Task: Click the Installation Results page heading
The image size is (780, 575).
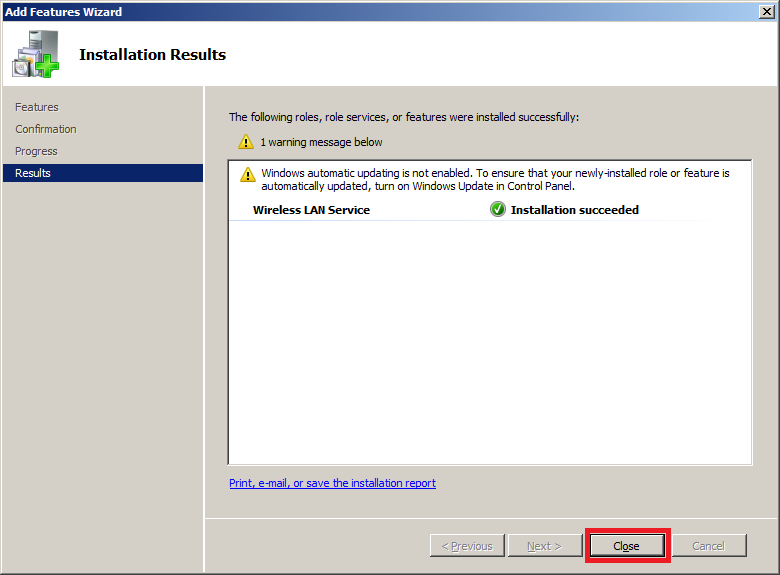Action: (x=152, y=55)
